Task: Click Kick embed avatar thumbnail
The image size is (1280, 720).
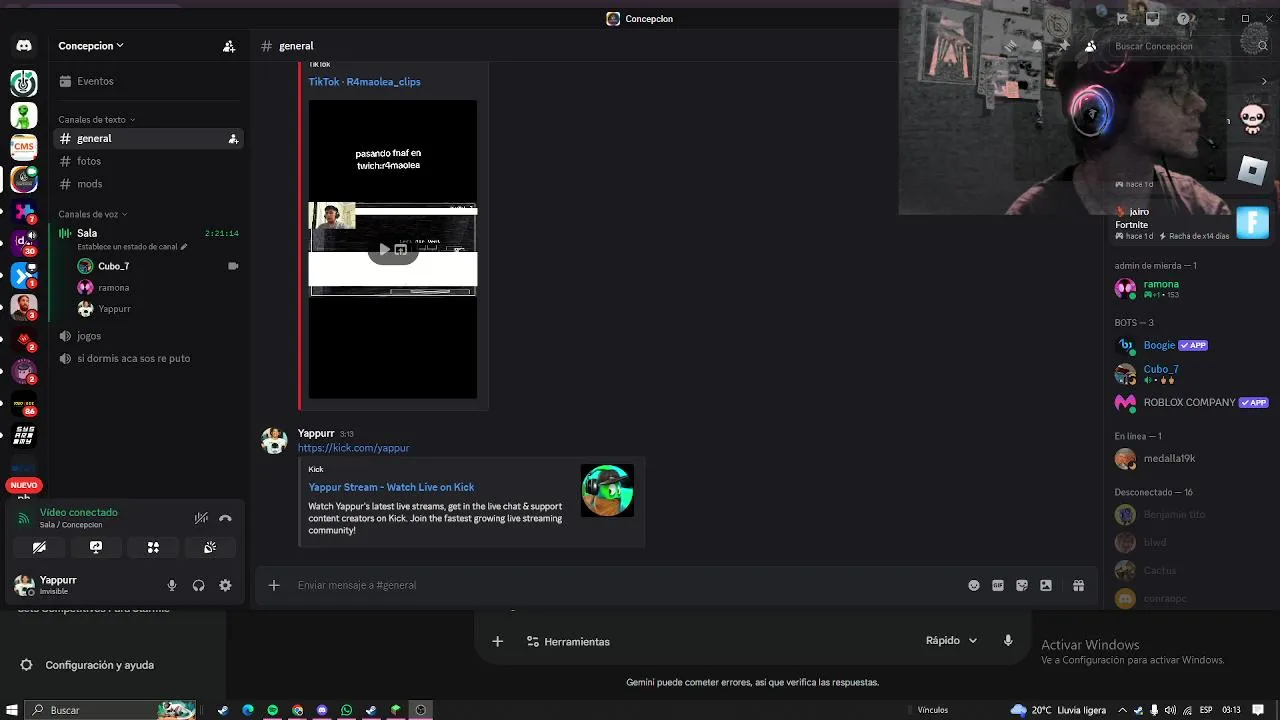Action: point(607,491)
